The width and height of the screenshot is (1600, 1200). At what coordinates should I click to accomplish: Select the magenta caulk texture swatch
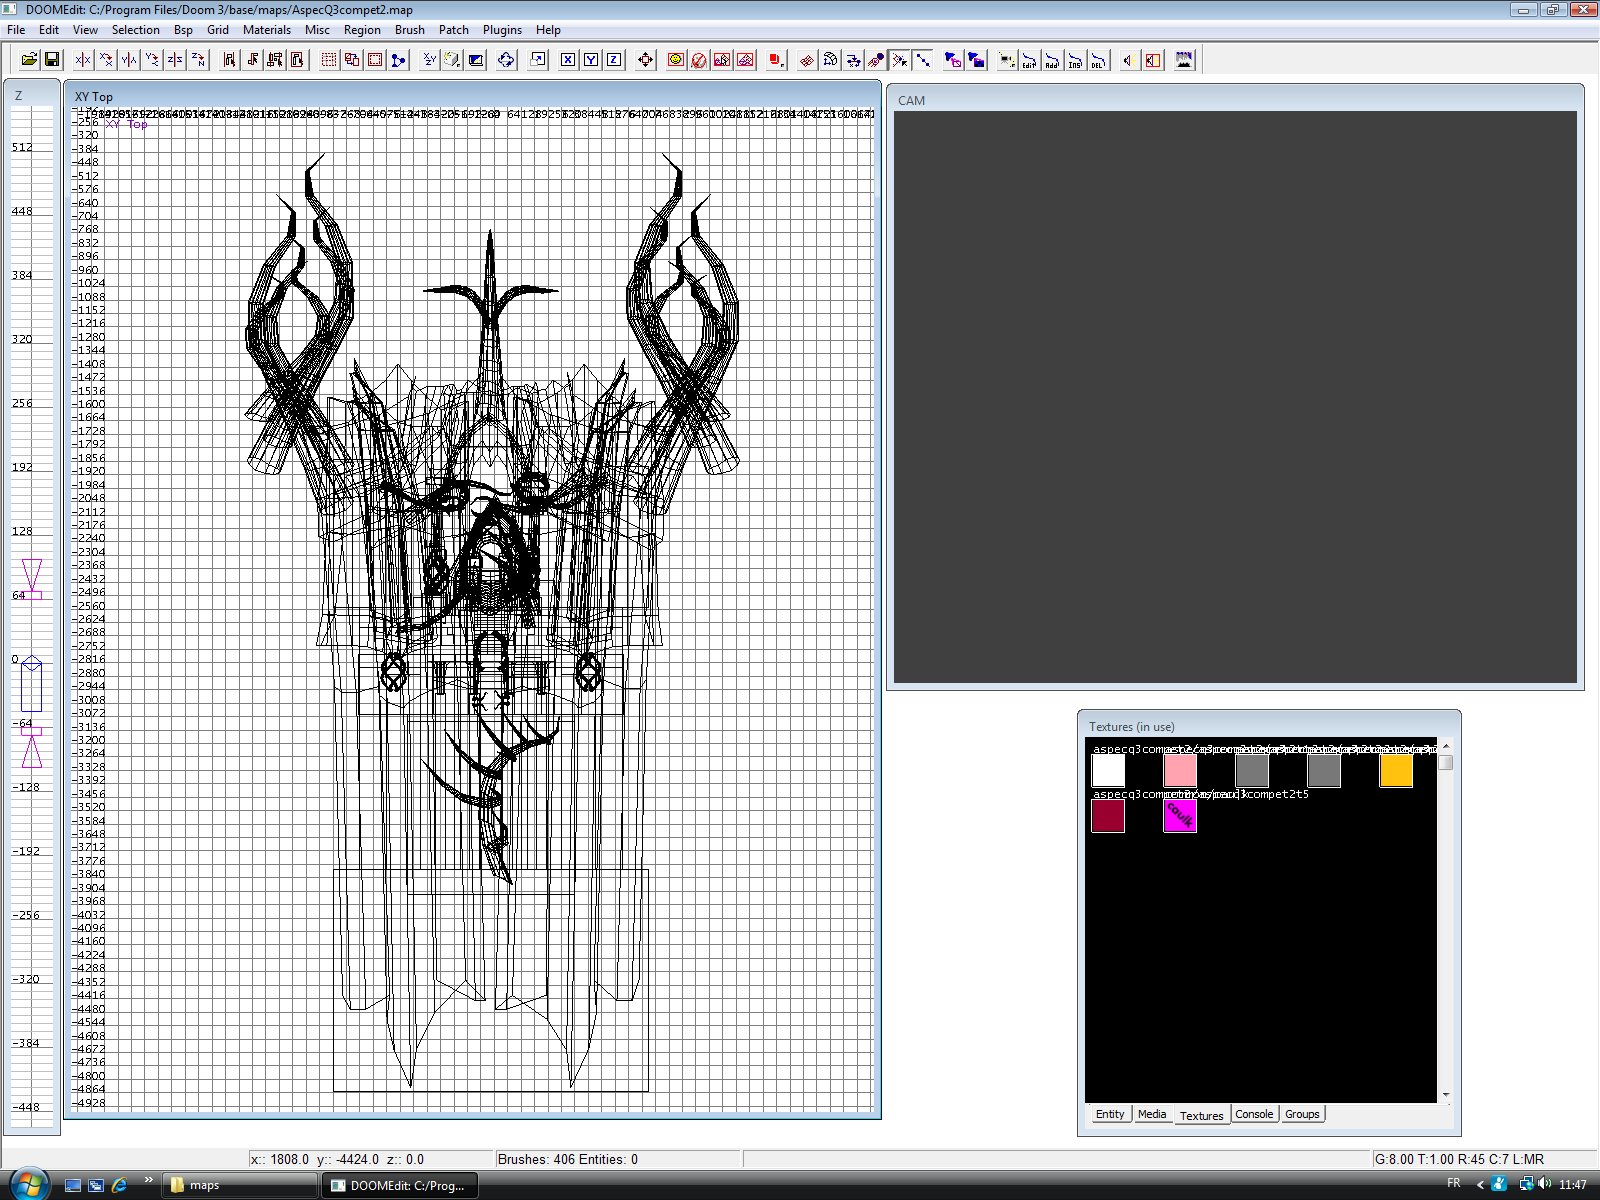tap(1180, 816)
